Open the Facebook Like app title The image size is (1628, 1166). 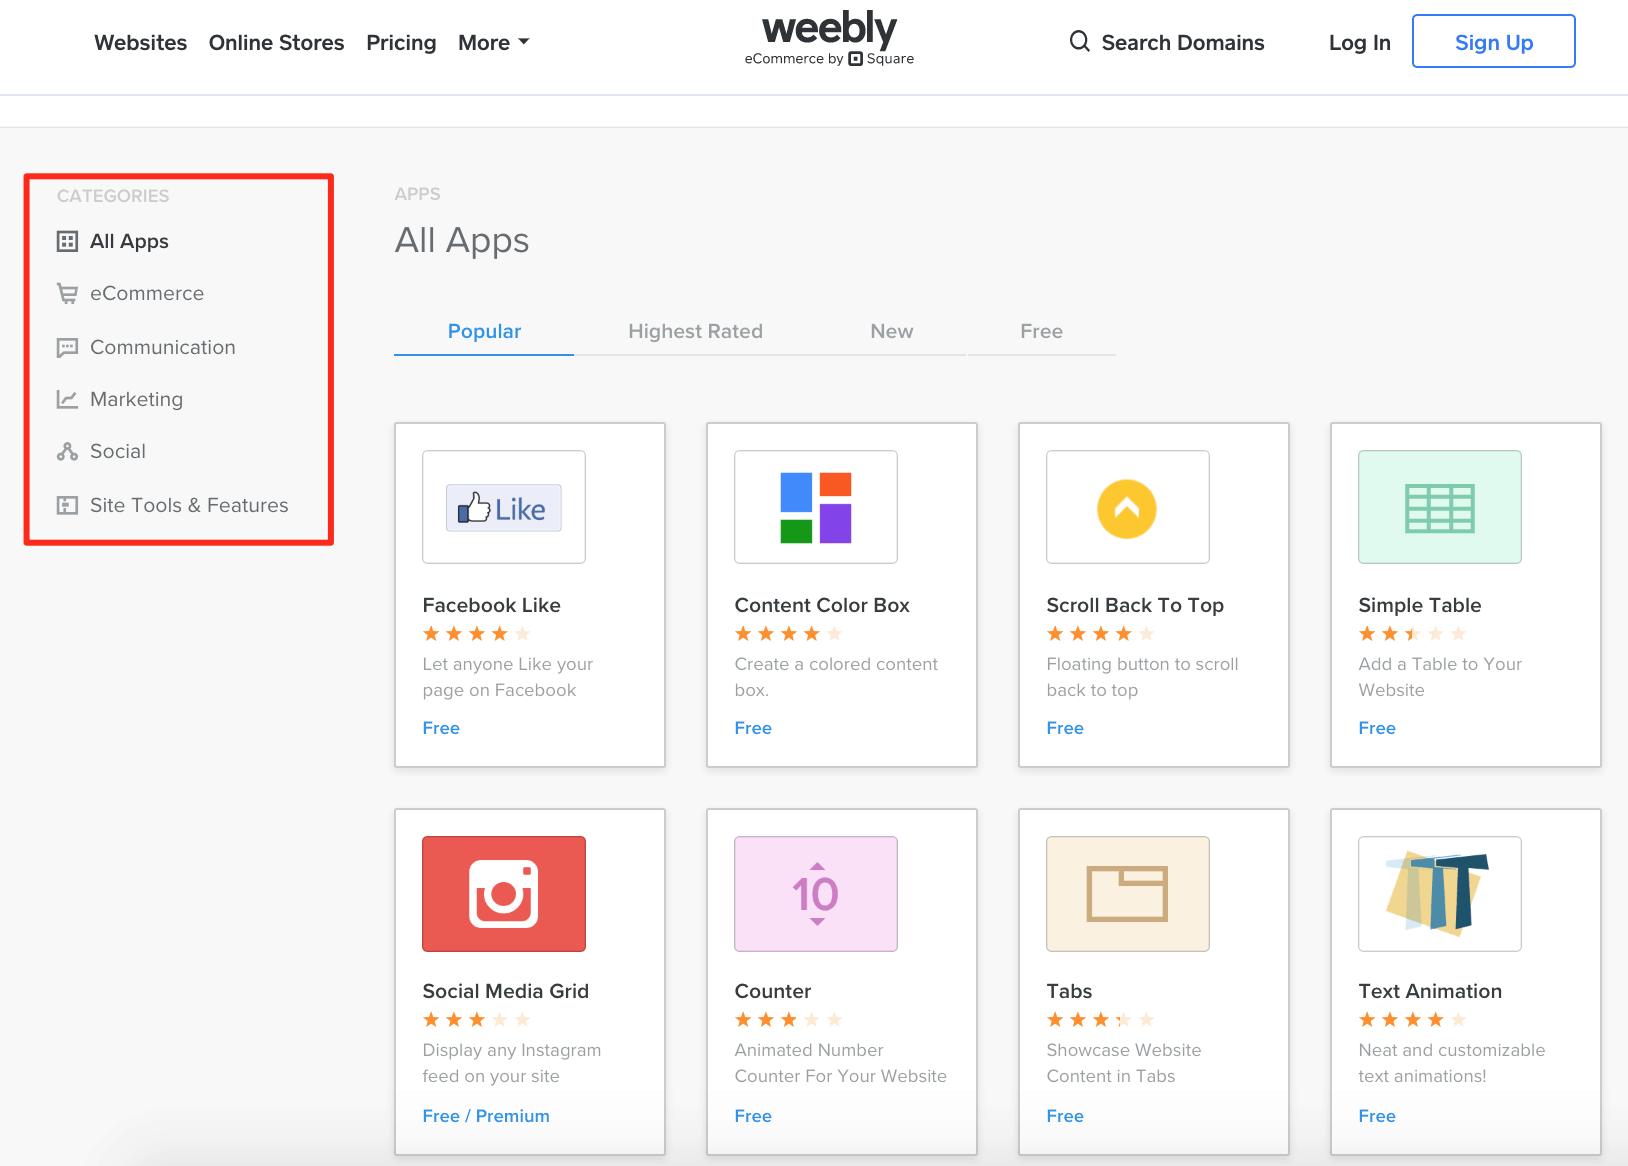click(491, 605)
